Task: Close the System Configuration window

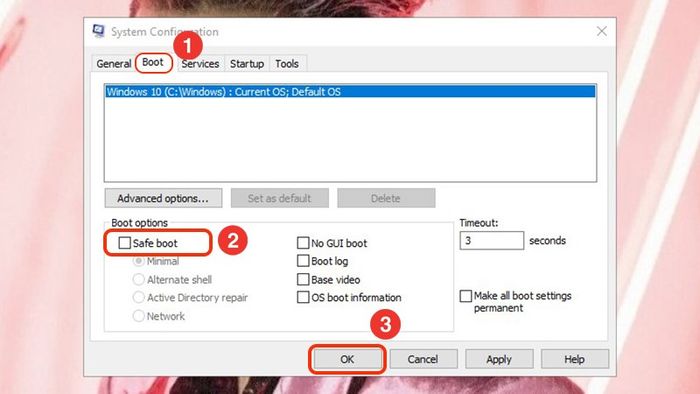Action: click(x=602, y=31)
